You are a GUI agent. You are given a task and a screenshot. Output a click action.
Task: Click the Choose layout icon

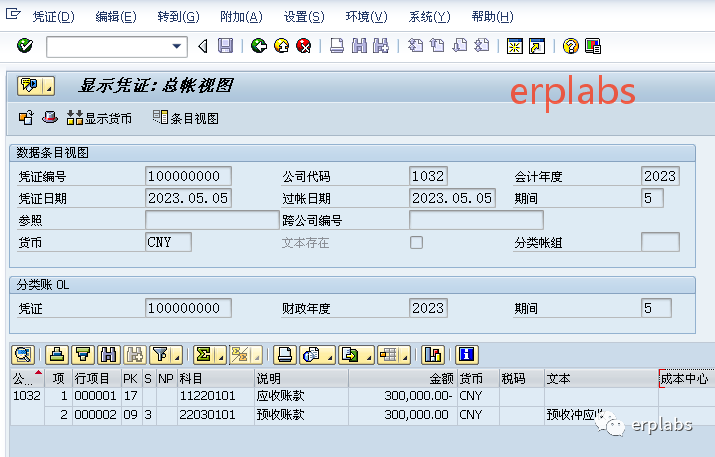(x=389, y=355)
